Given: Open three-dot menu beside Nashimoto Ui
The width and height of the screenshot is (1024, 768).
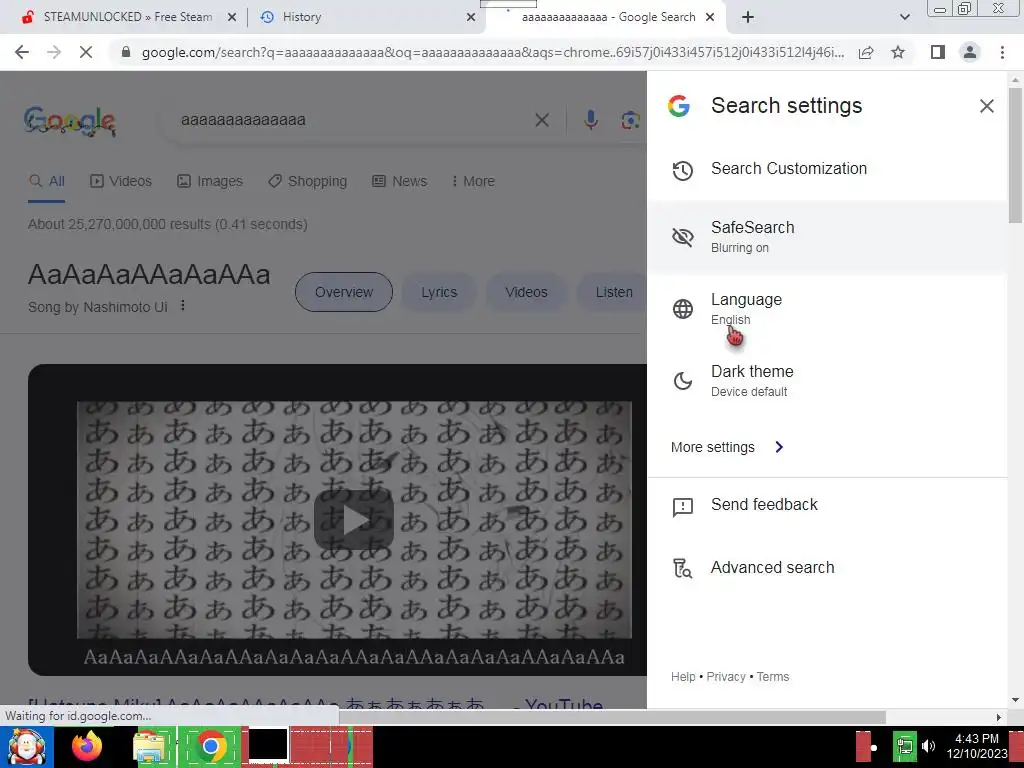Looking at the screenshot, I should coord(183,306).
